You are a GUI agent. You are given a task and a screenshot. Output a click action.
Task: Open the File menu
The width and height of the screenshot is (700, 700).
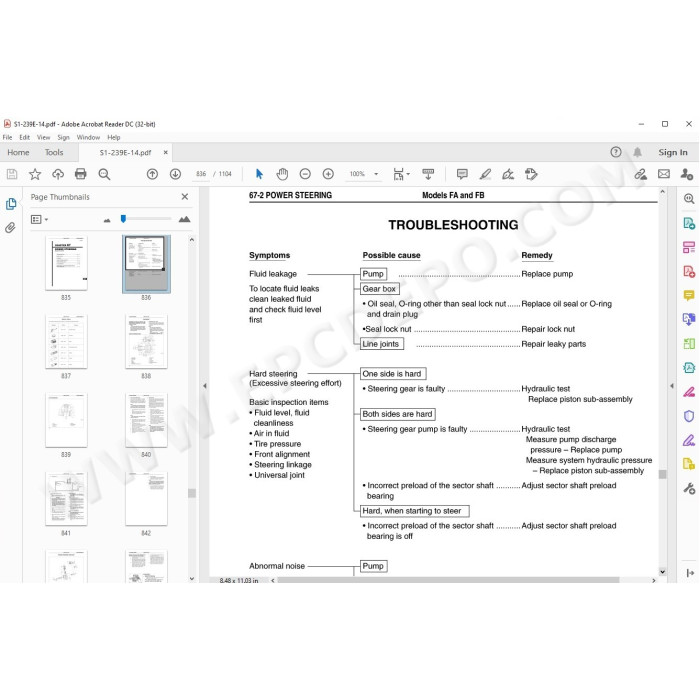(7, 138)
